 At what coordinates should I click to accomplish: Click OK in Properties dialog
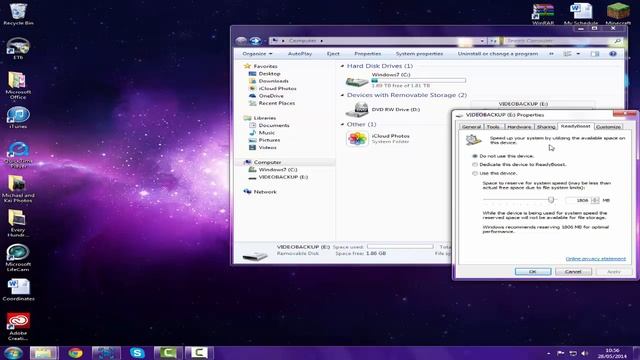coord(533,271)
